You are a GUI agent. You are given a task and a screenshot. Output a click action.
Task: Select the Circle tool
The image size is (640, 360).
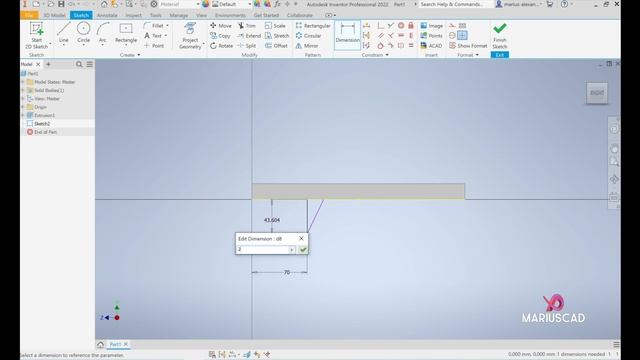(83, 33)
